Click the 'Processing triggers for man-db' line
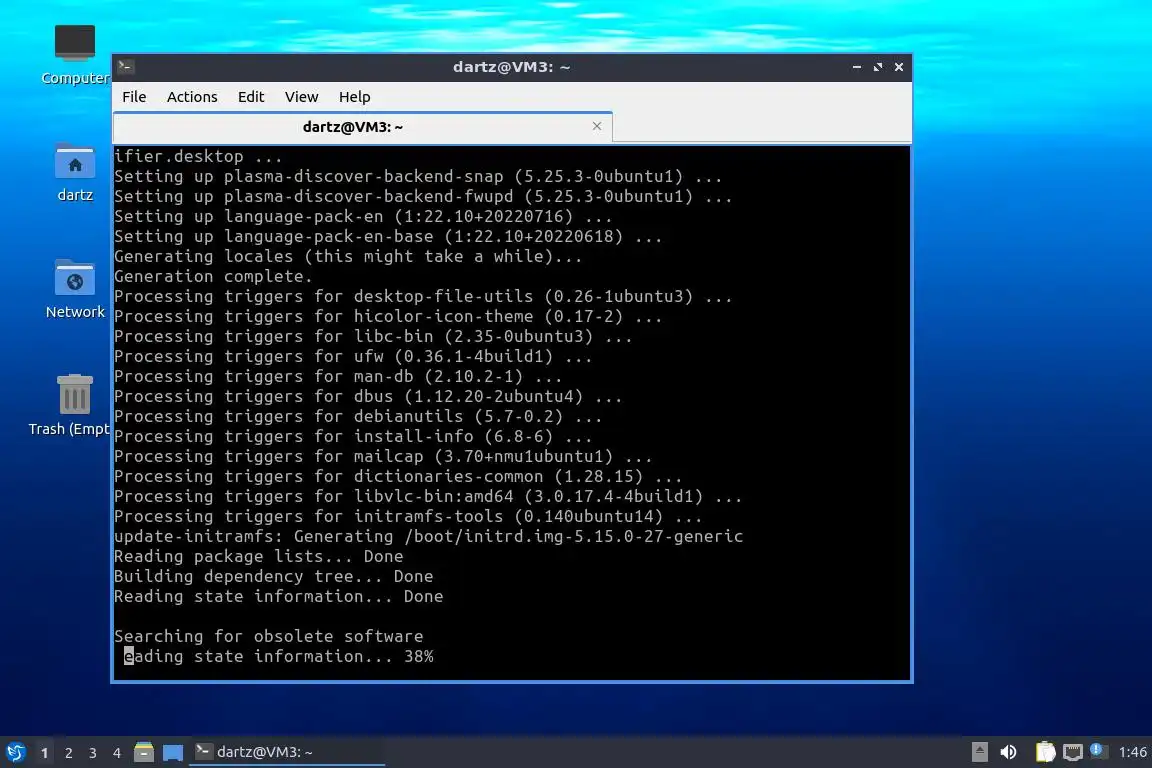This screenshot has height=768, width=1152. click(x=338, y=376)
